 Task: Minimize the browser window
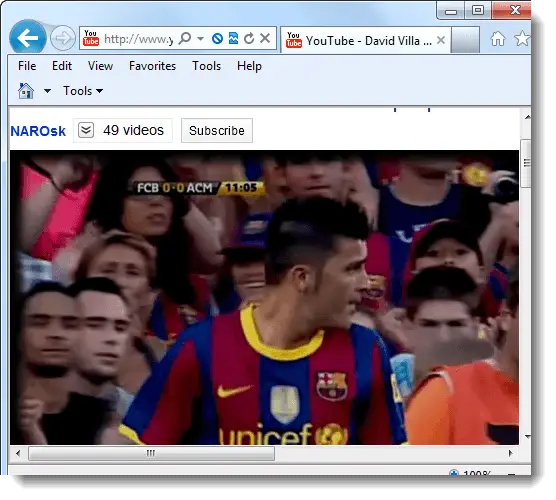coord(451,11)
